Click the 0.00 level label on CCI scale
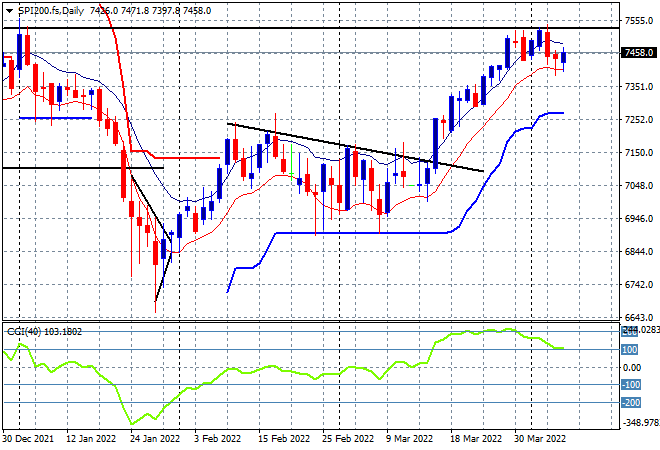This screenshot has height=450, width=660. click(632, 368)
